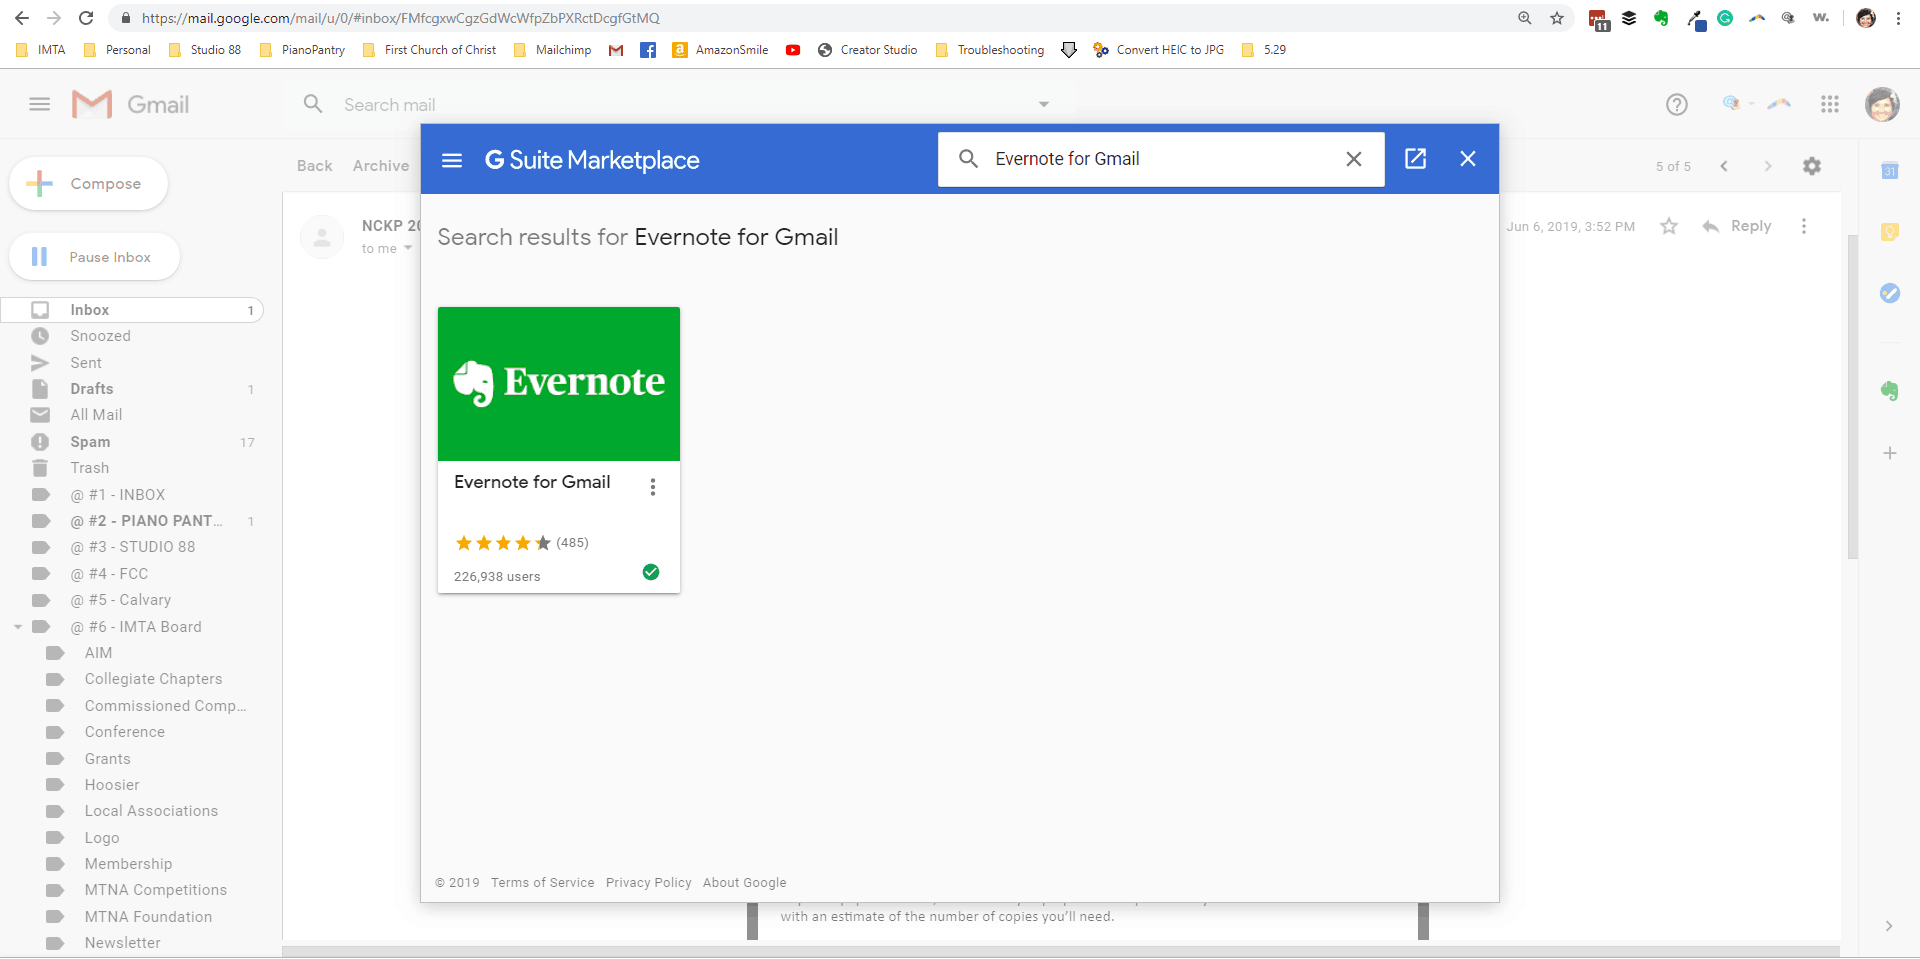1920x959 pixels.
Task: Click Back button in mail toolbar
Action: click(x=314, y=166)
